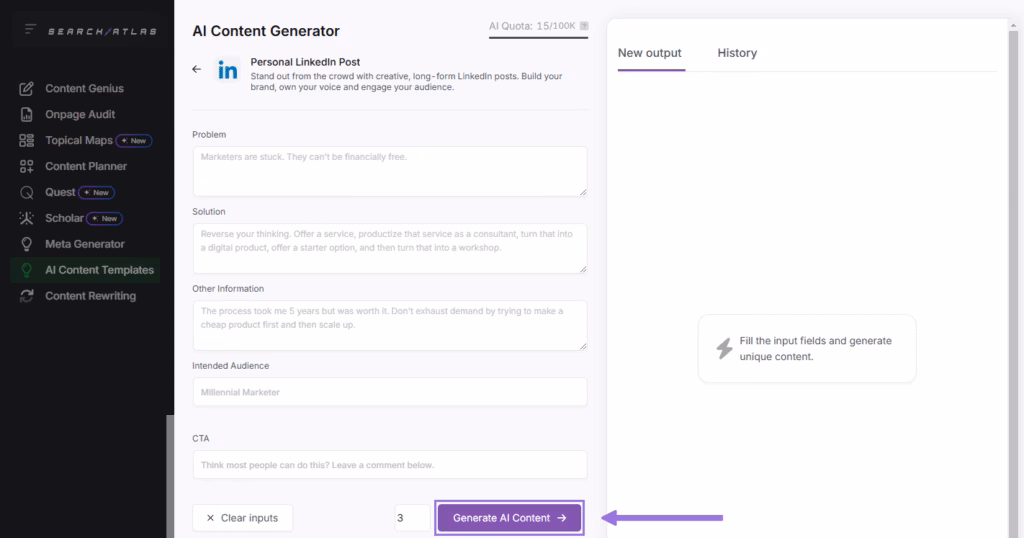Focus the Solution text area
1024x538 pixels.
point(389,248)
